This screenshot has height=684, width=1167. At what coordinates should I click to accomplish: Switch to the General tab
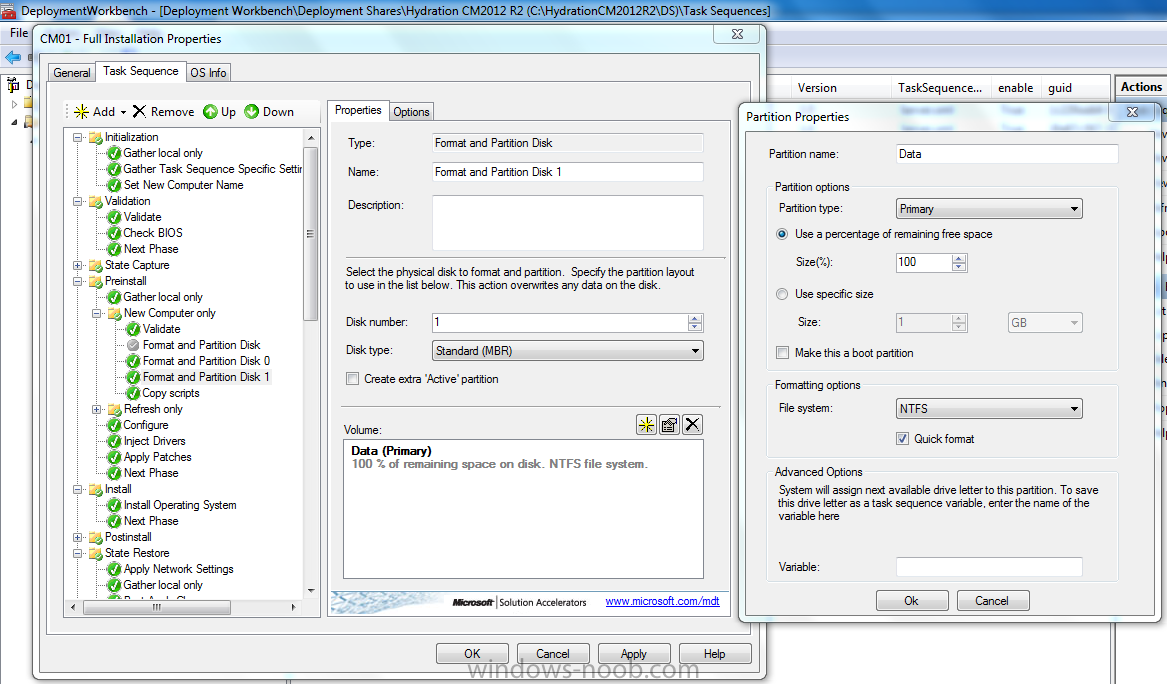(x=72, y=73)
